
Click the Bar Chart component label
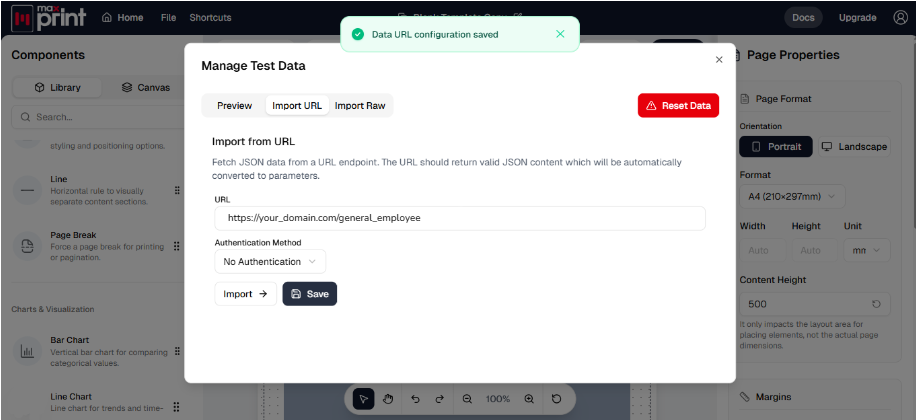[x=70, y=340]
